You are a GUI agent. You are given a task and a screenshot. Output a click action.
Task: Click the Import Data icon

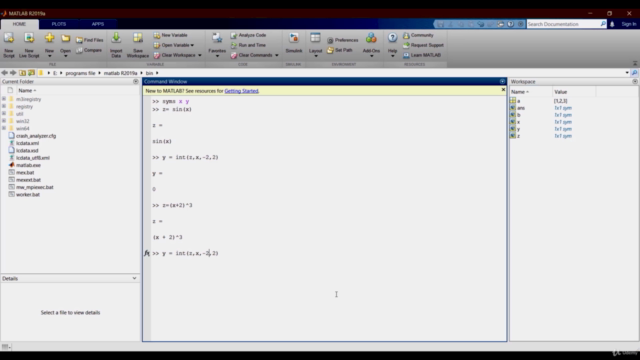pos(116,38)
